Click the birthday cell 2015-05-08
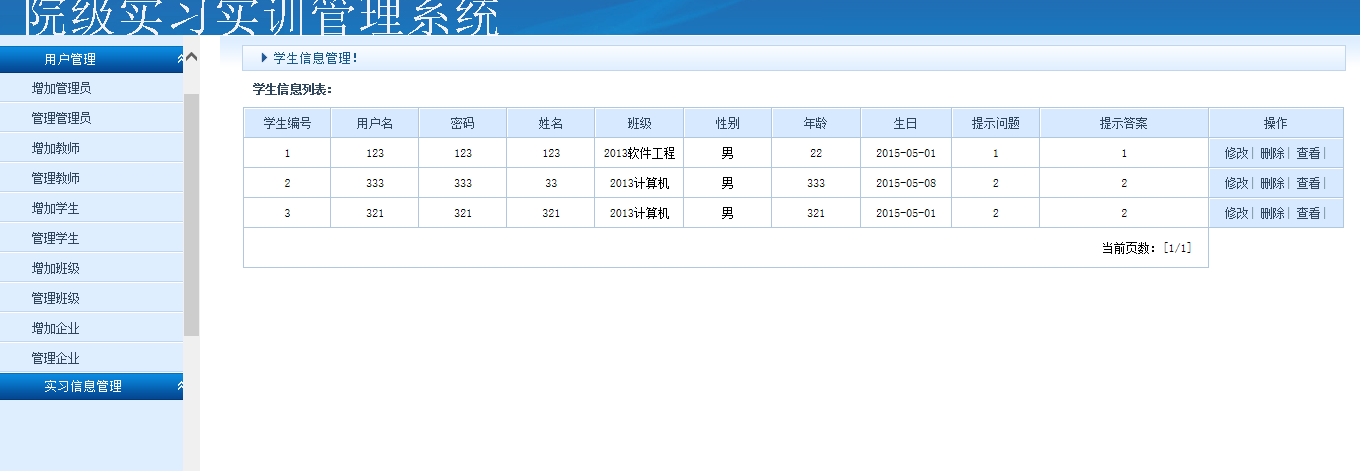The image size is (1360, 471). pos(906,183)
